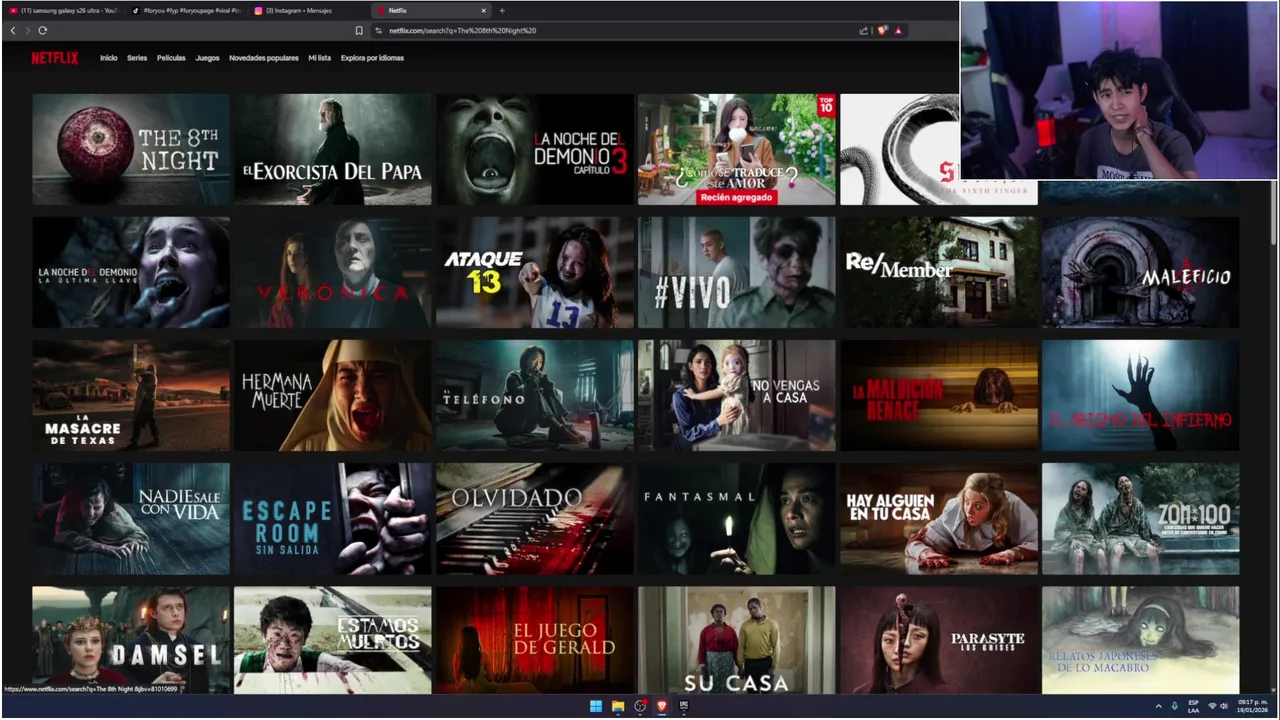Open the Verónica thumbnail
The width and height of the screenshot is (1280, 720).
coord(333,272)
